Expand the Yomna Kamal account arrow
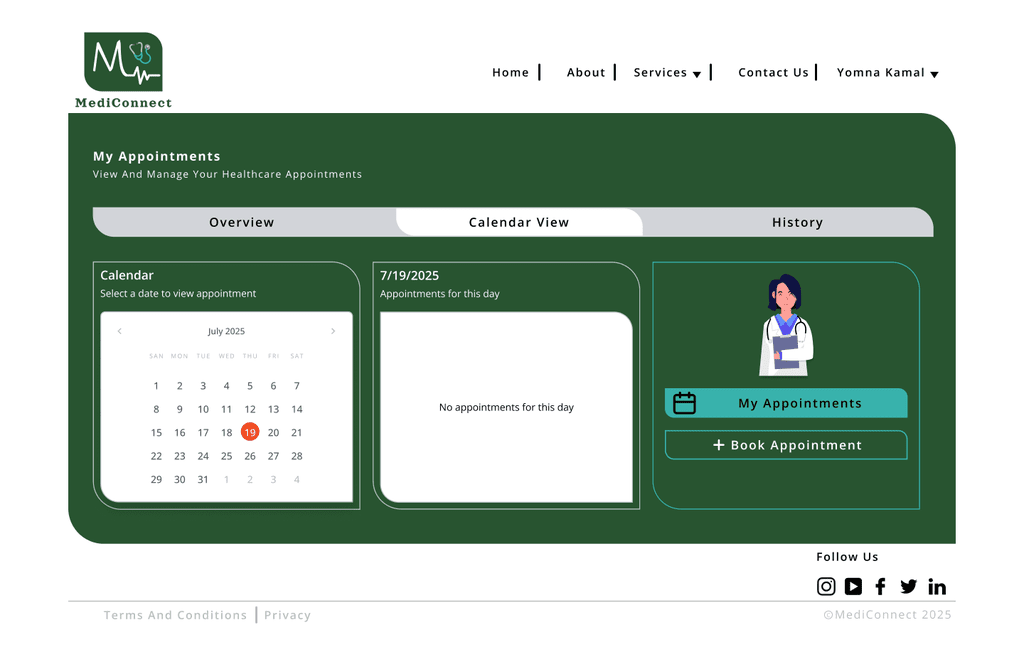1024x652 pixels. coord(935,74)
